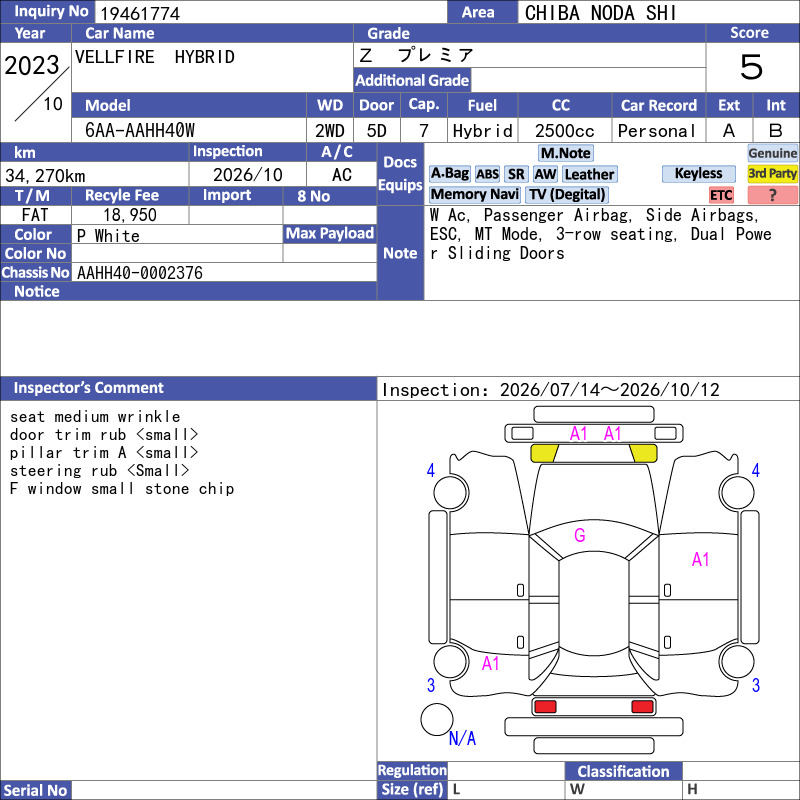
Task: Click the inspection period 2026/07/14~2026/10/12
Action: (x=609, y=390)
